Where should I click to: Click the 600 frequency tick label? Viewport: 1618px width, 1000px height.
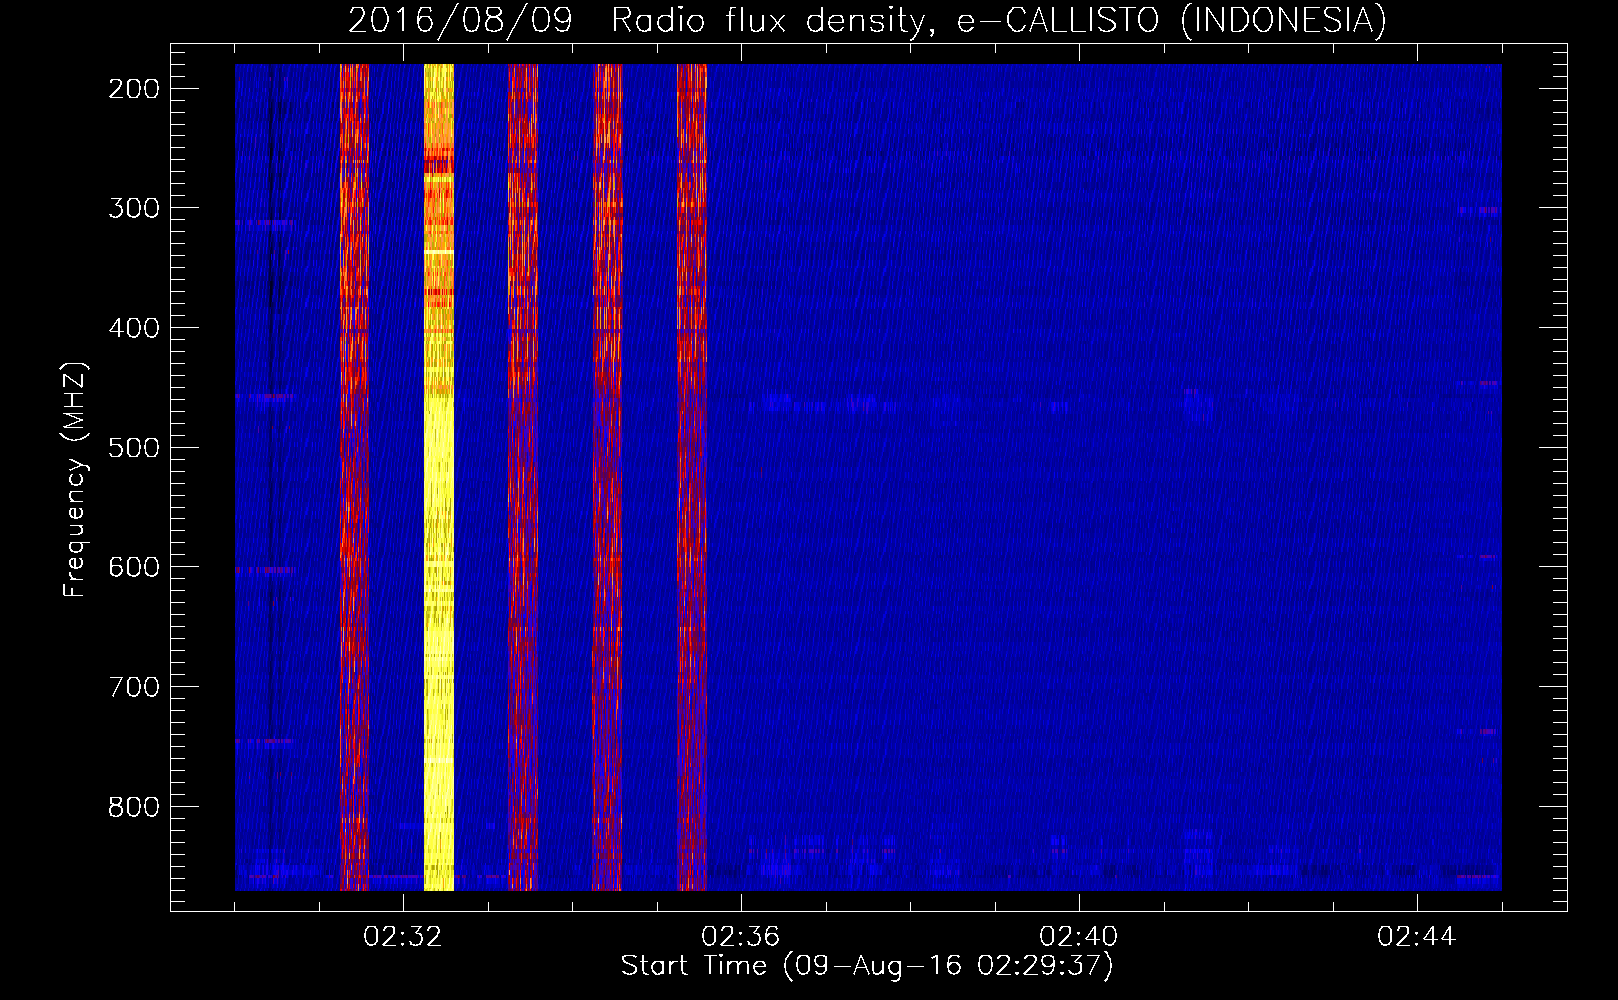tap(132, 567)
